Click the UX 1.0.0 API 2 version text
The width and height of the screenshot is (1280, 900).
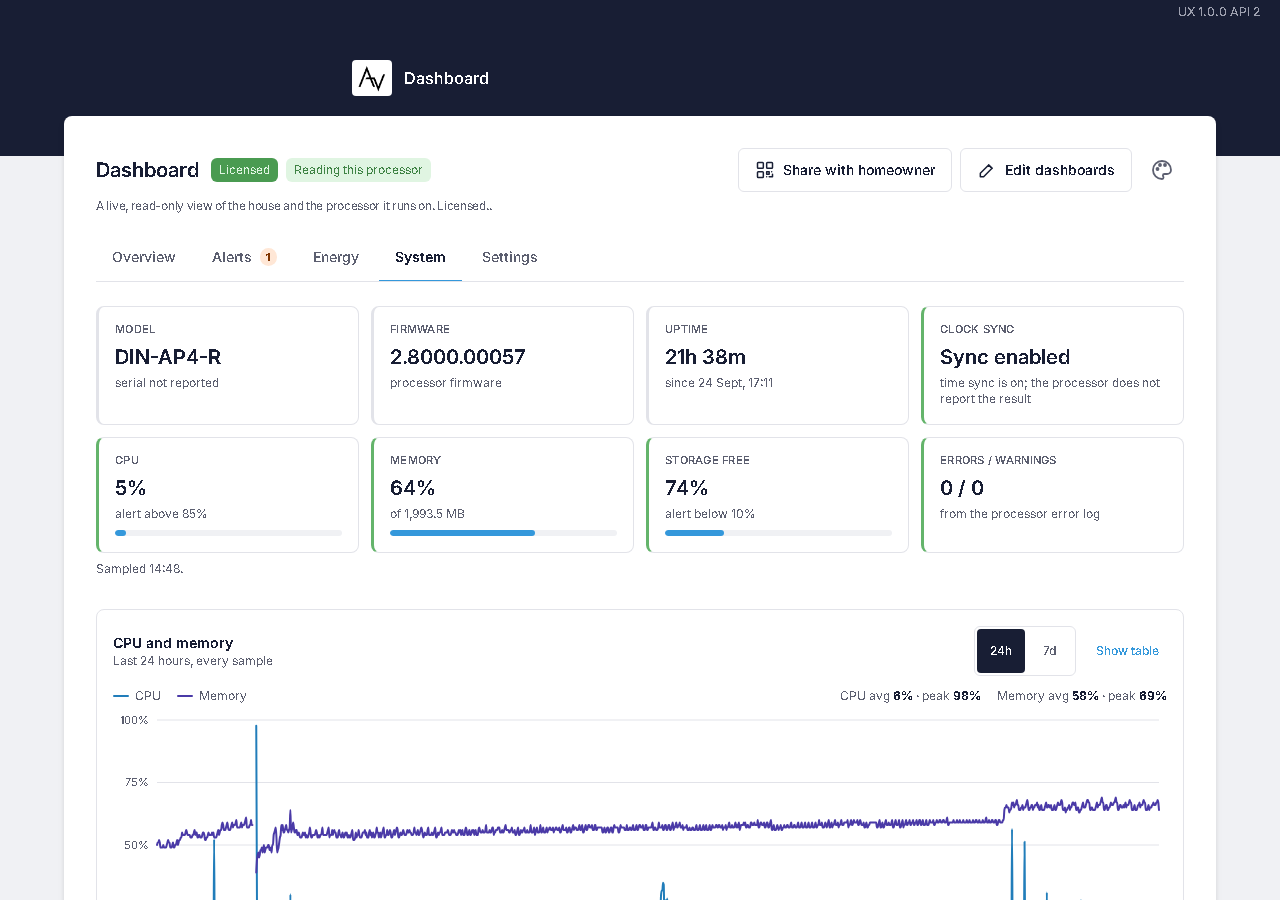pos(1219,12)
